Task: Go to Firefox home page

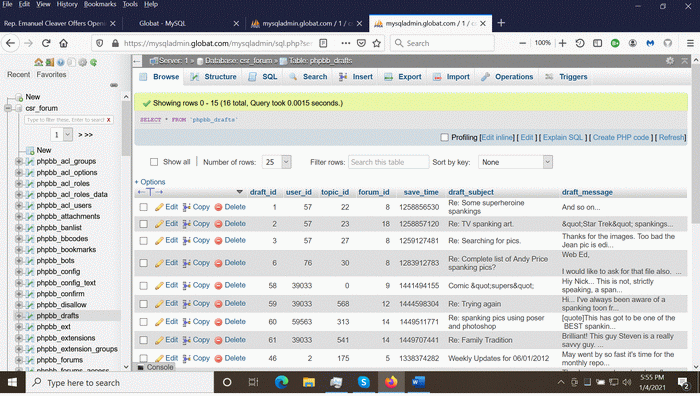Action: 63,43
